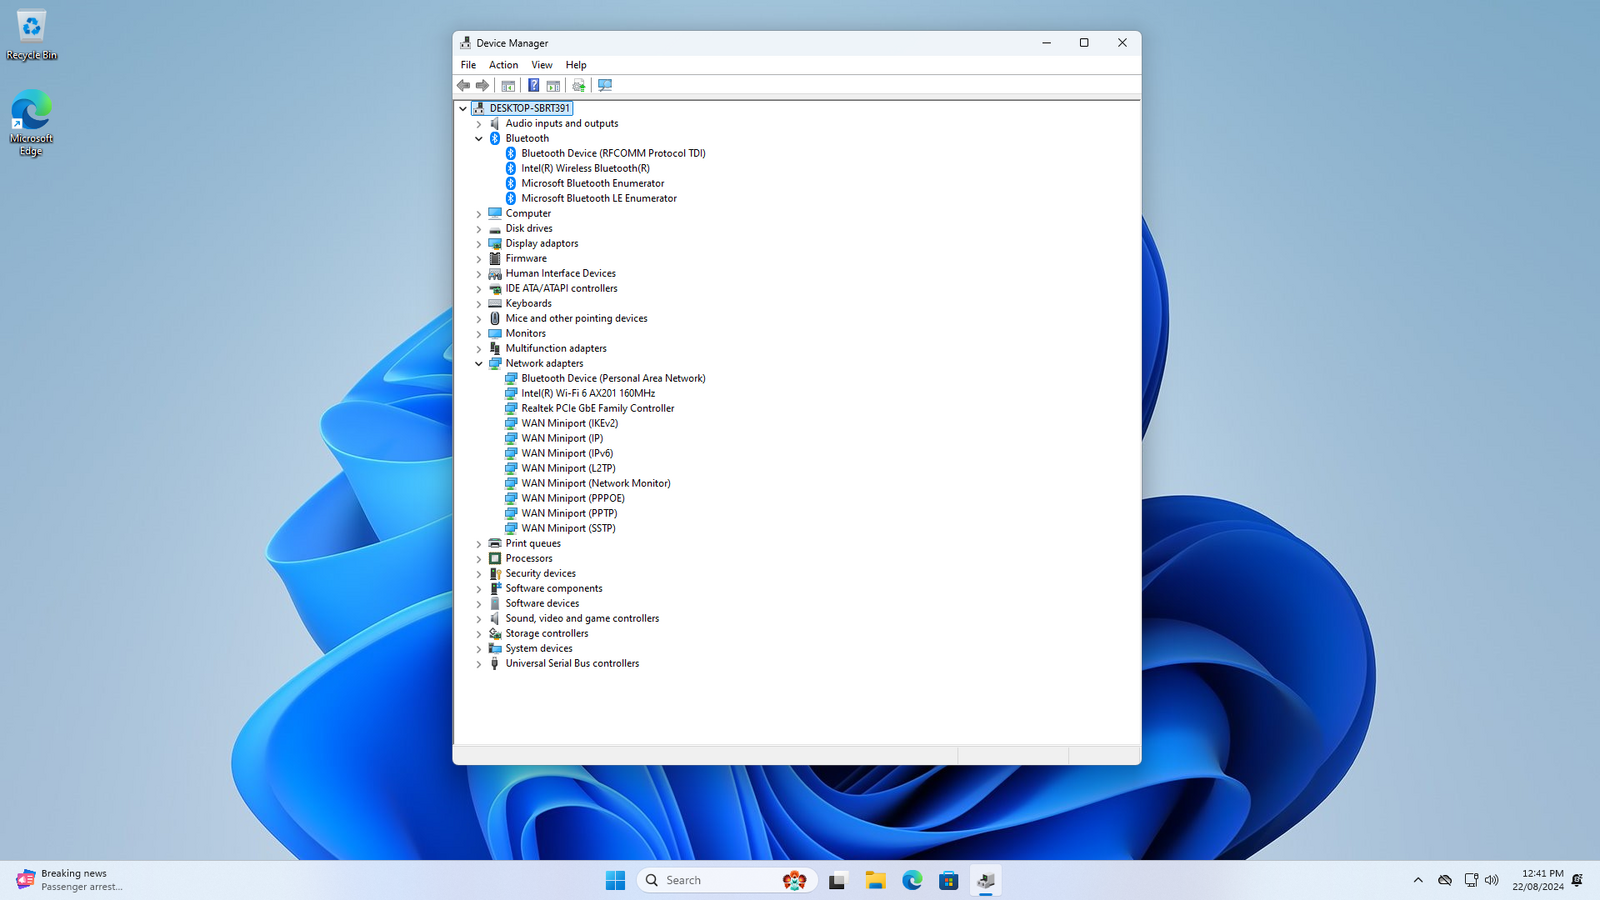Open the Help menu

576,65
